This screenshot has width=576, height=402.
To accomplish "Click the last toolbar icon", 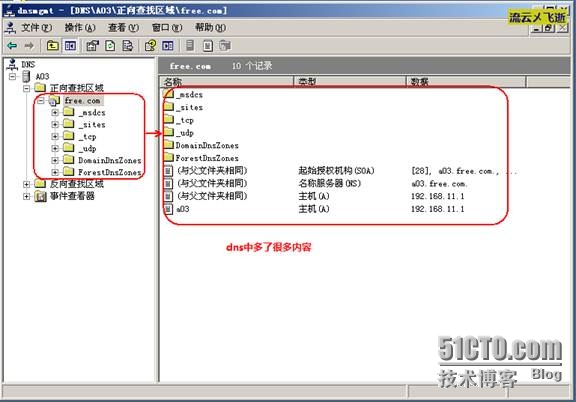I will pyautogui.click(x=225, y=46).
